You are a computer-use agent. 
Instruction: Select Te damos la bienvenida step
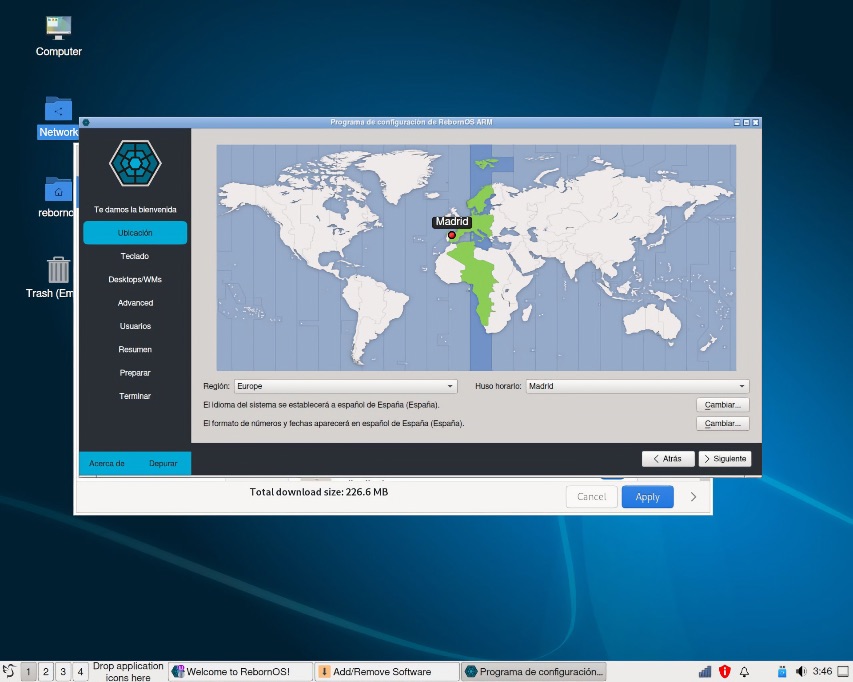coord(135,209)
